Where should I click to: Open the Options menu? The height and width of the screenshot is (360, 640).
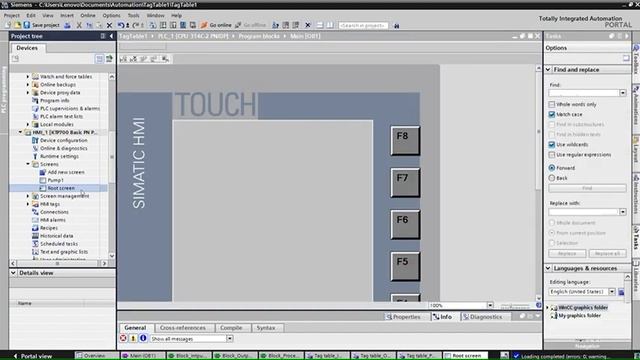pyautogui.click(x=111, y=16)
